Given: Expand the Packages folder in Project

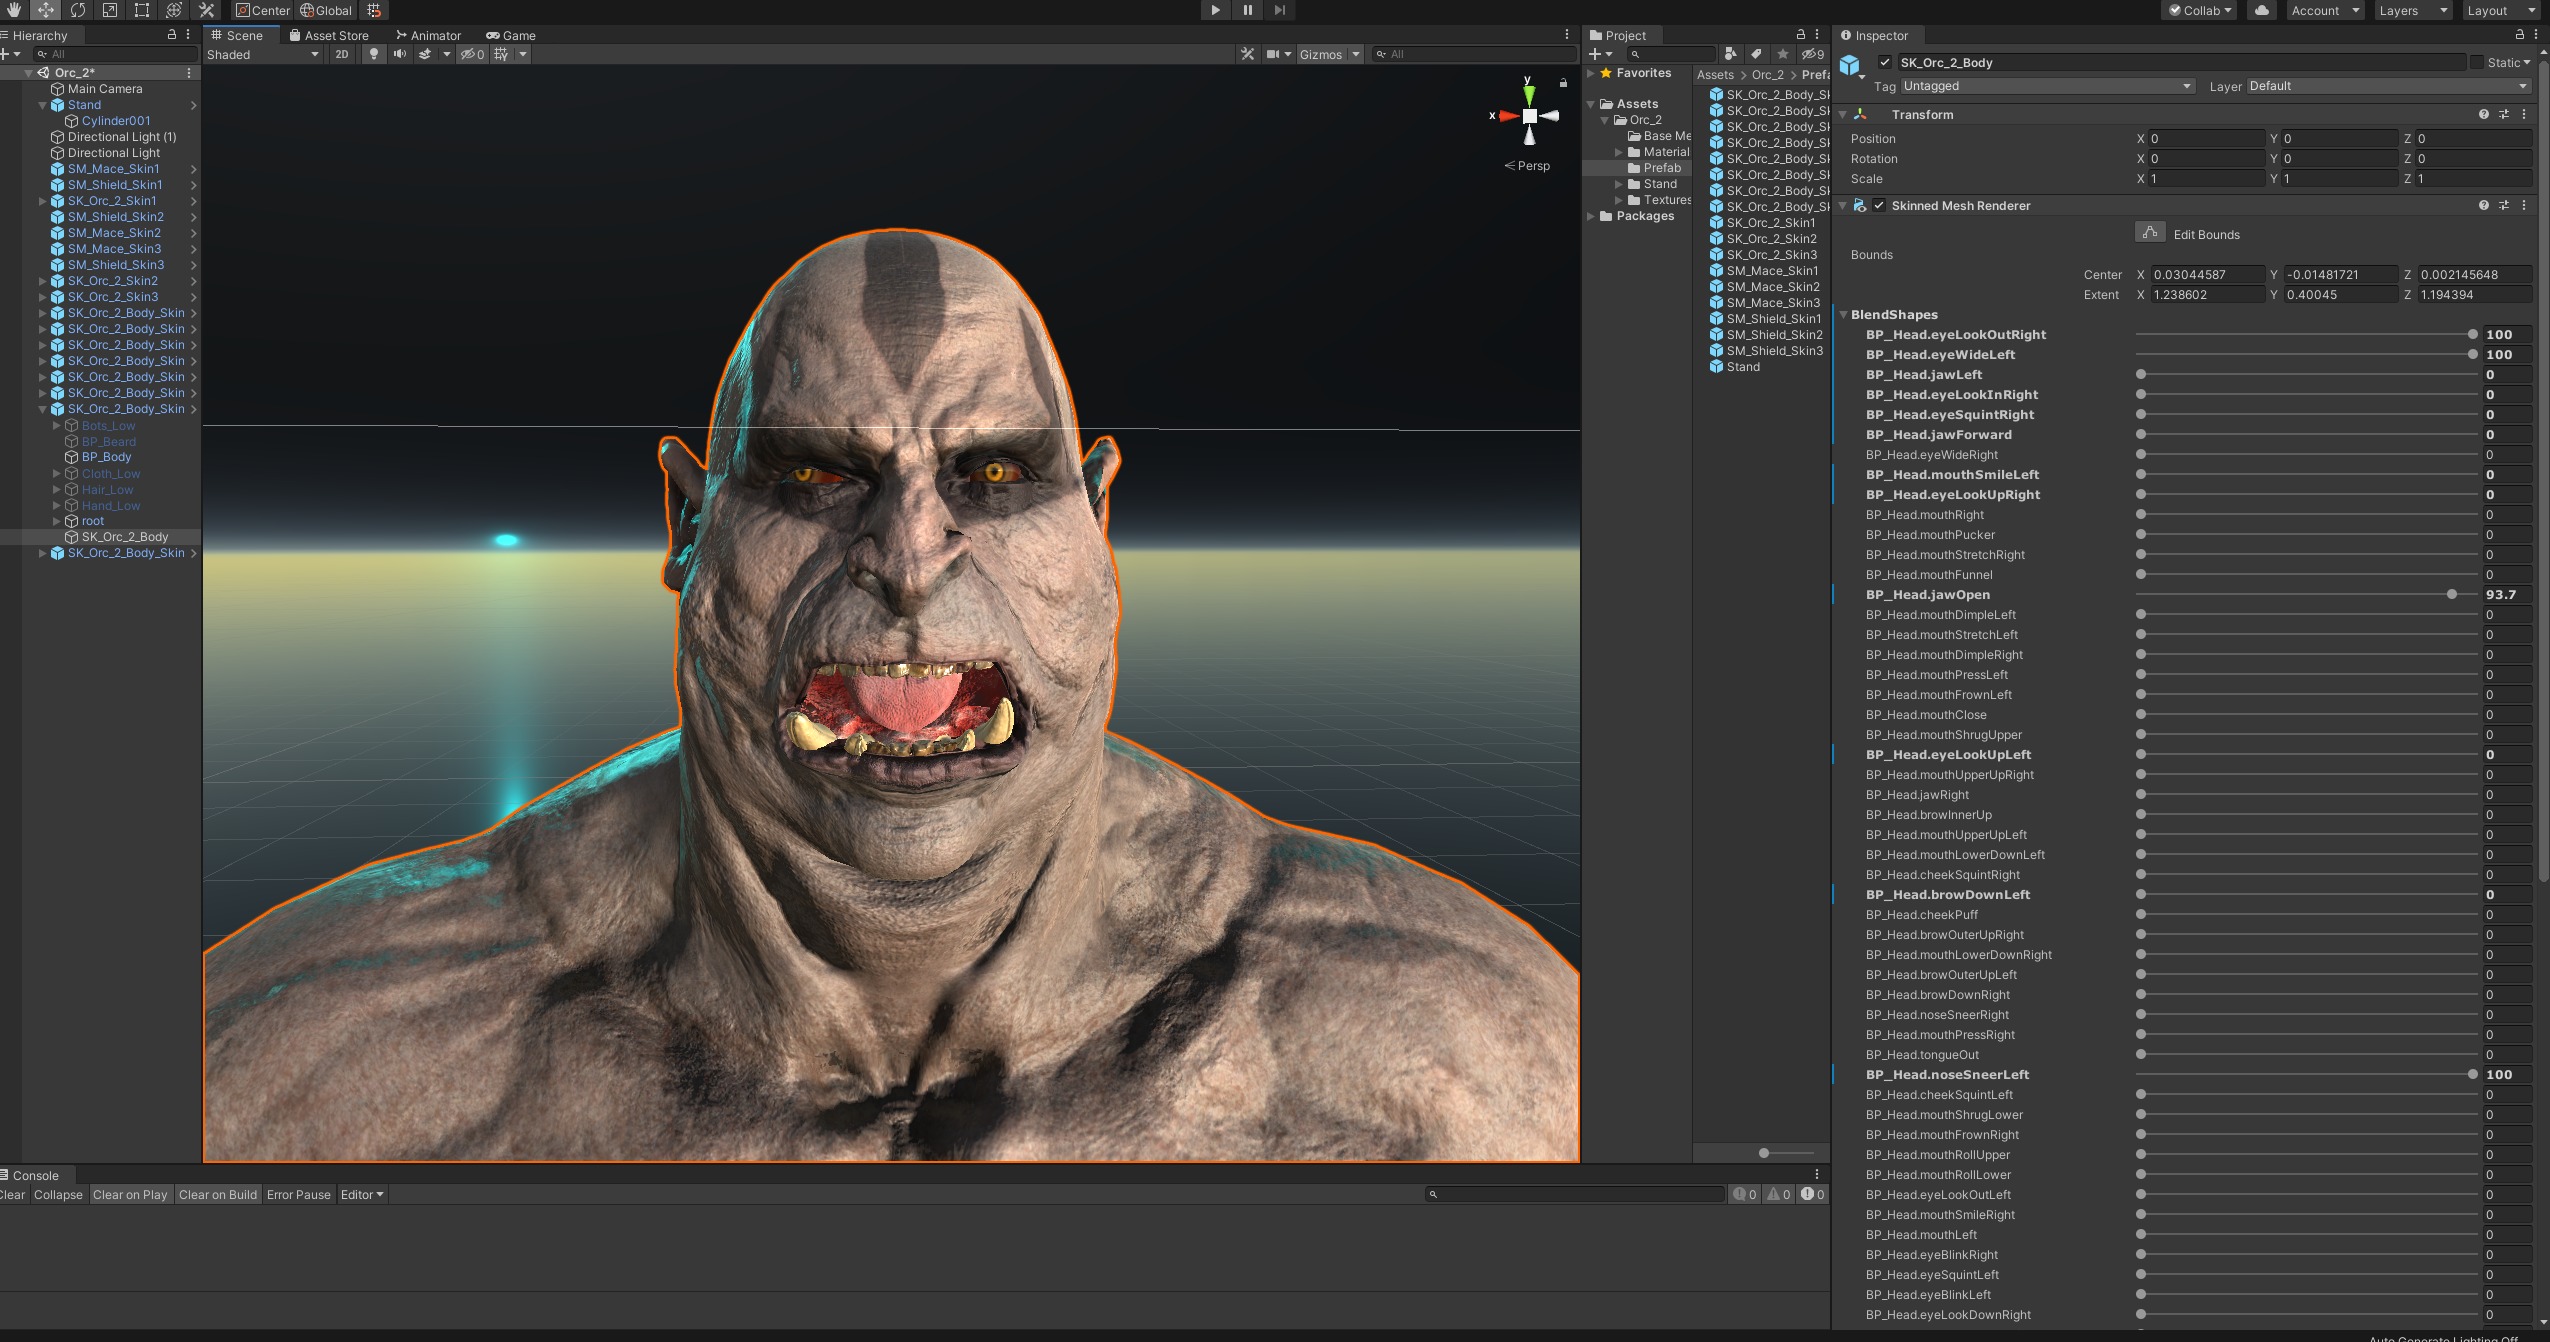Looking at the screenshot, I should click(x=1591, y=216).
